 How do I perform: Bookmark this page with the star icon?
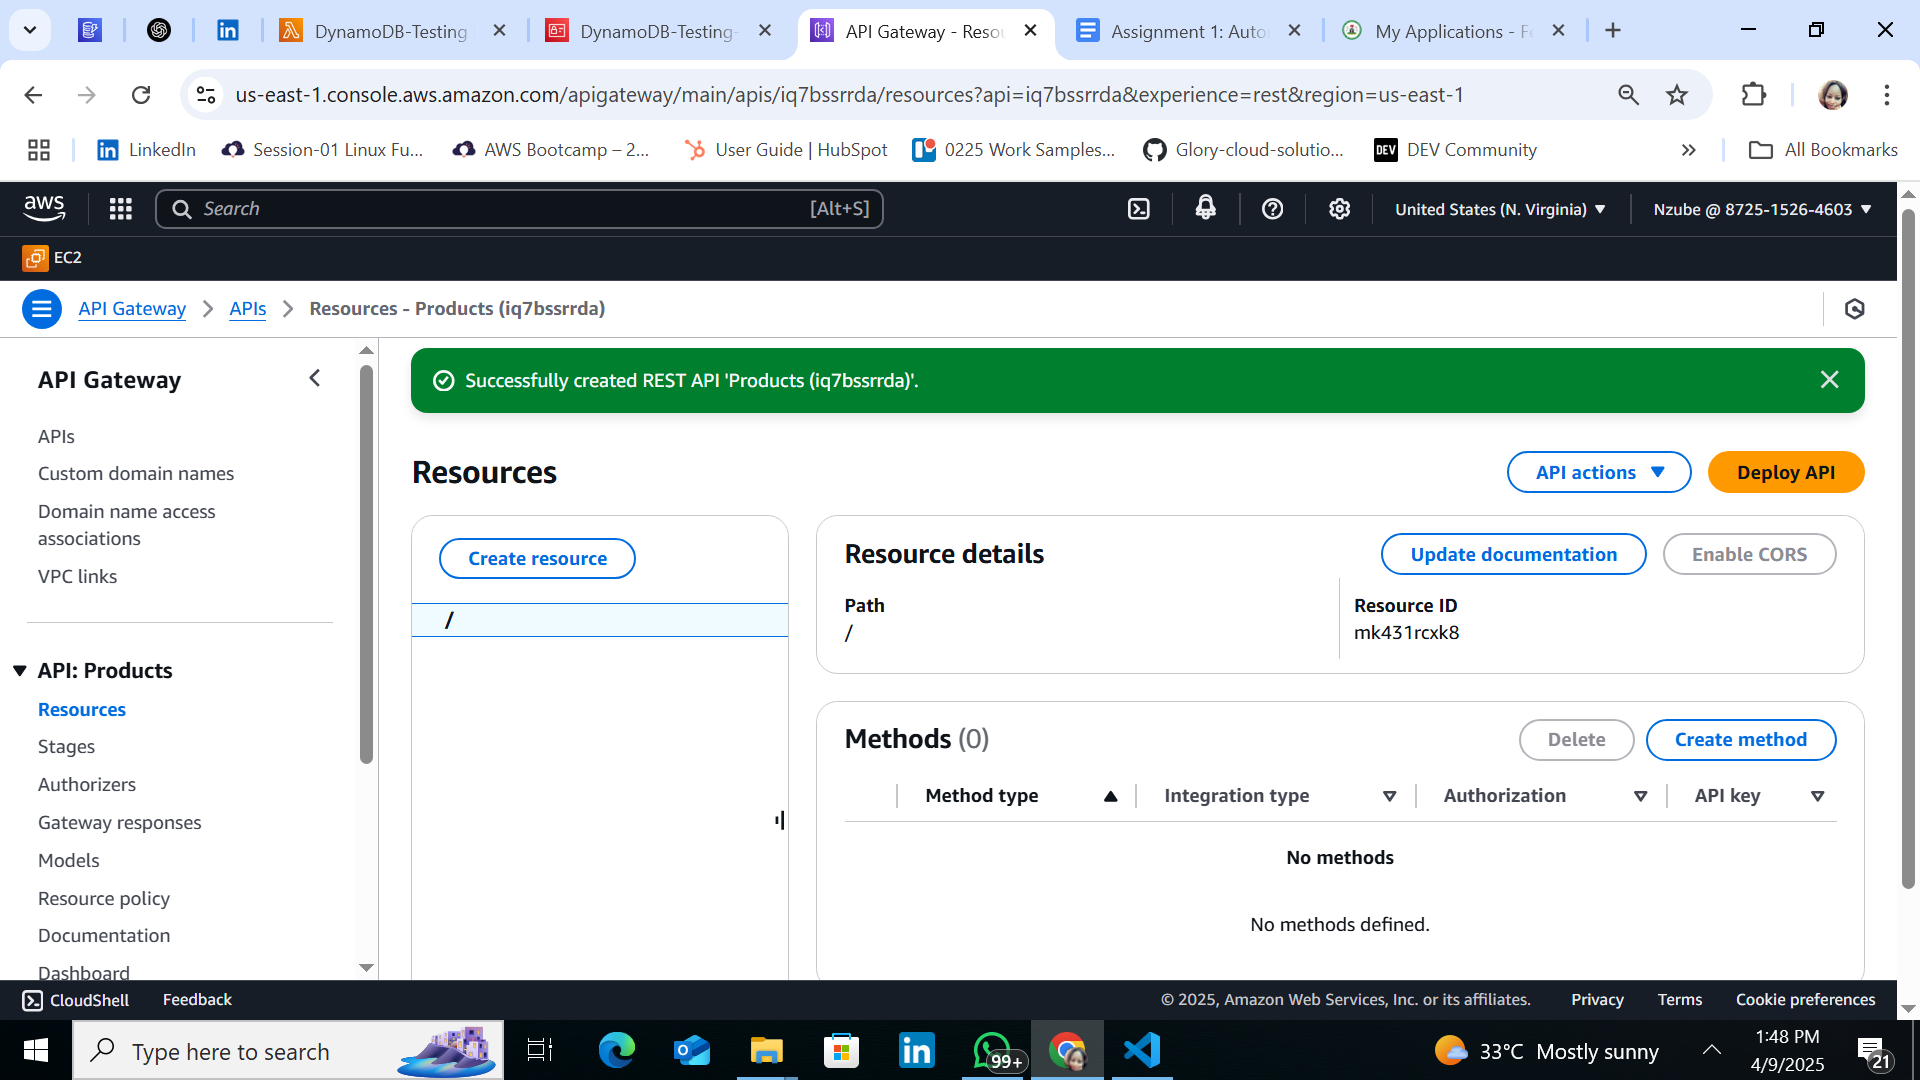point(1677,95)
